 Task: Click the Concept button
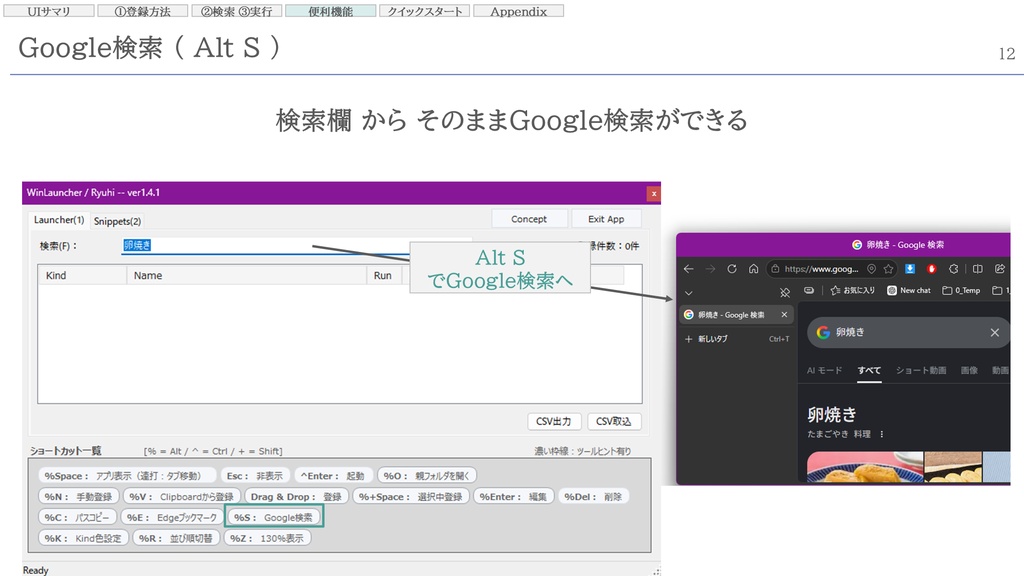click(529, 219)
